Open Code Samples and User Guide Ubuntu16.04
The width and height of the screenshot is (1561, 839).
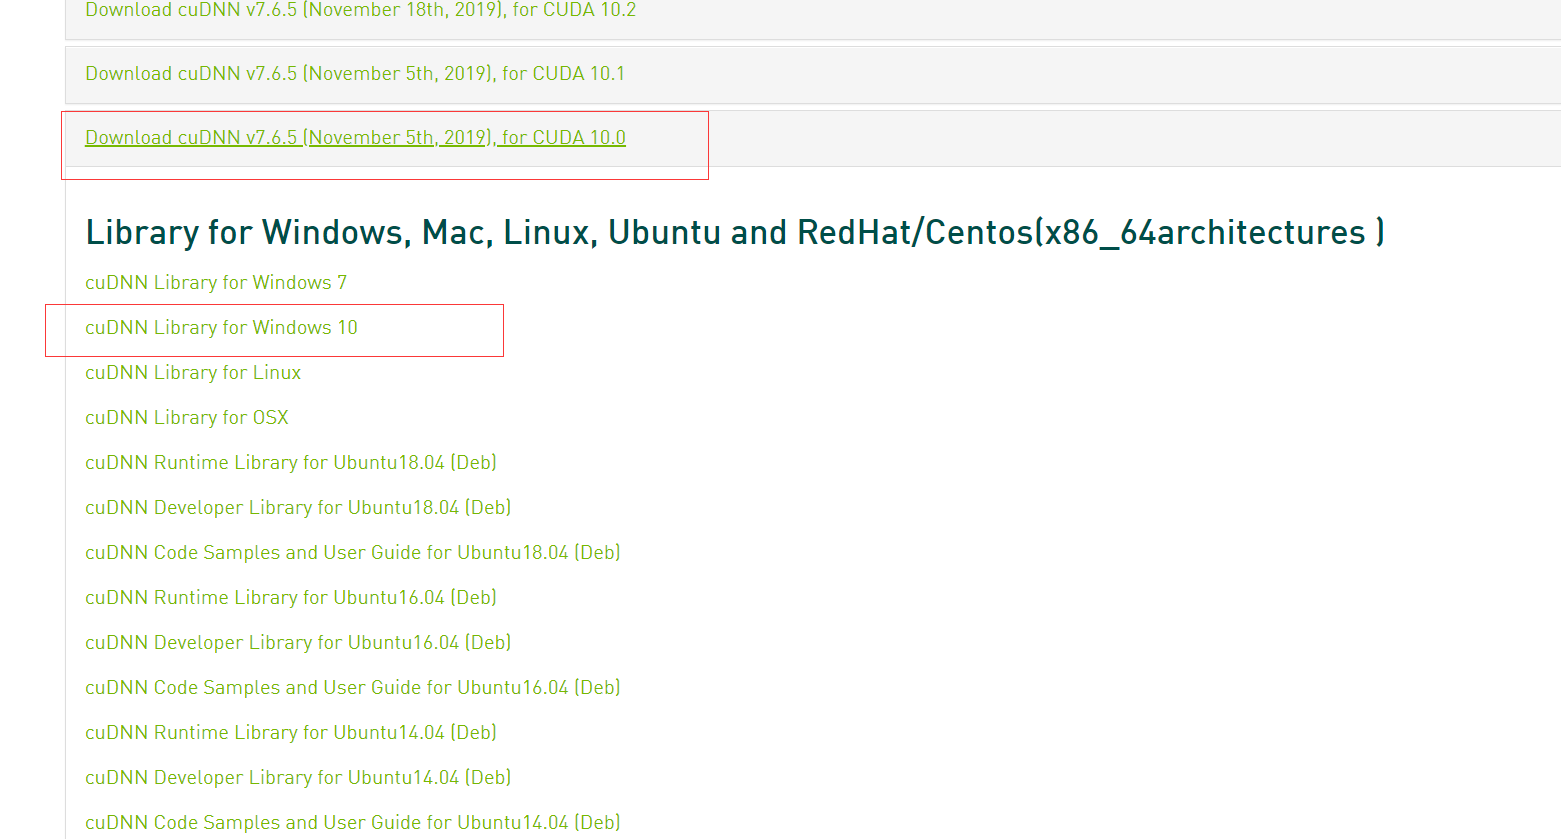(353, 687)
